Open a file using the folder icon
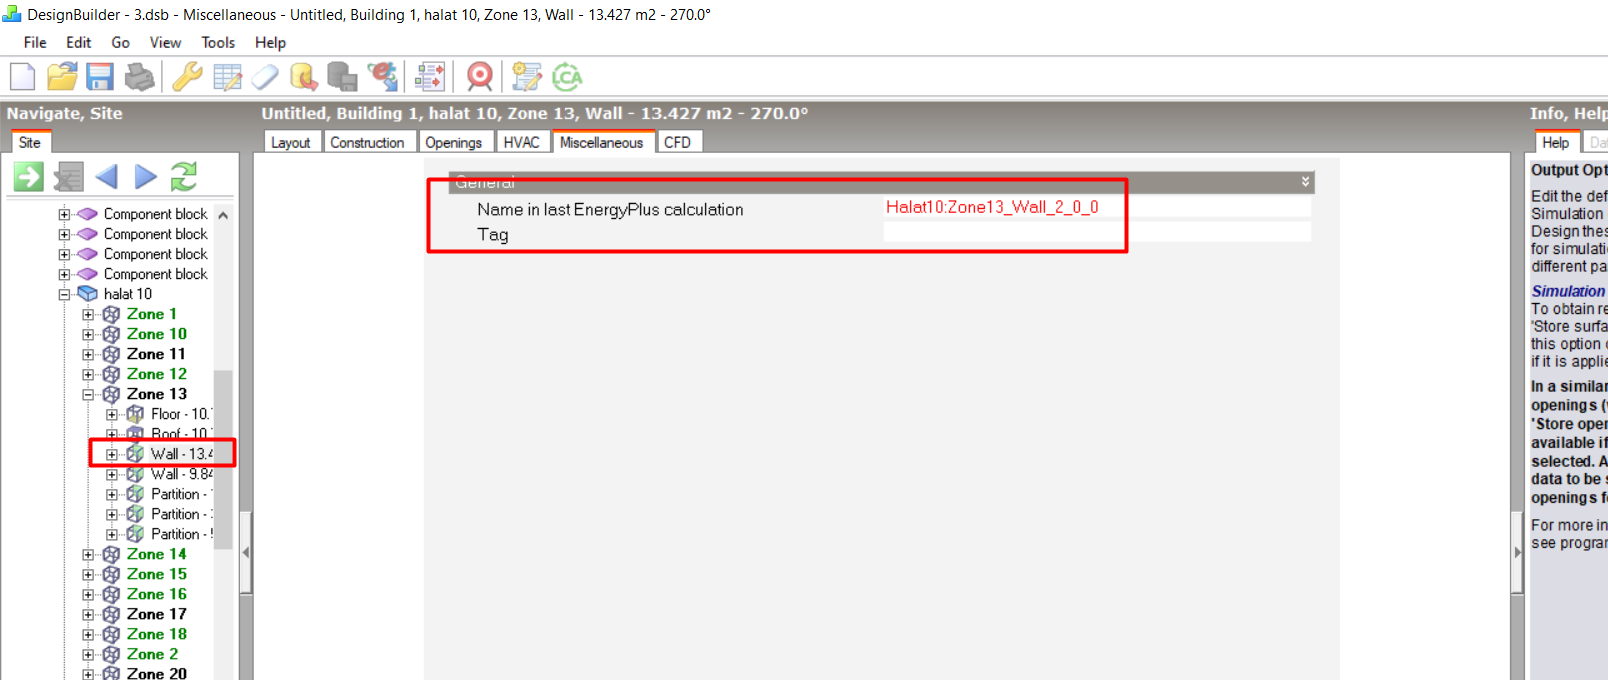Image resolution: width=1608 pixels, height=680 pixels. coord(62,77)
